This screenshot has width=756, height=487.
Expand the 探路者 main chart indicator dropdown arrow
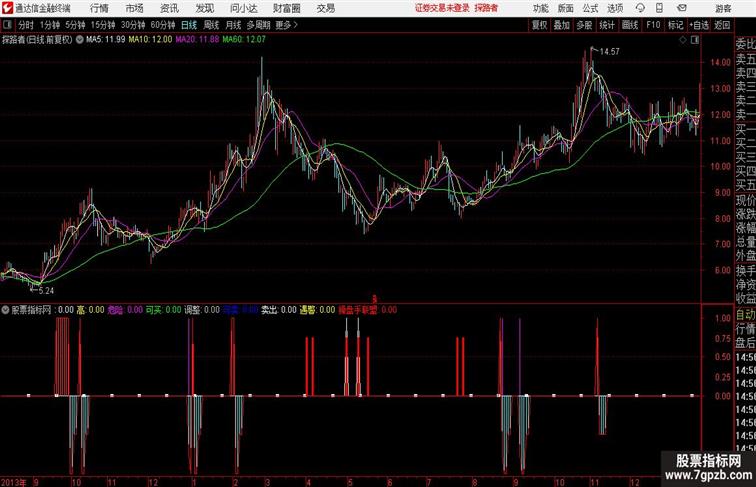pyautogui.click(x=80, y=40)
